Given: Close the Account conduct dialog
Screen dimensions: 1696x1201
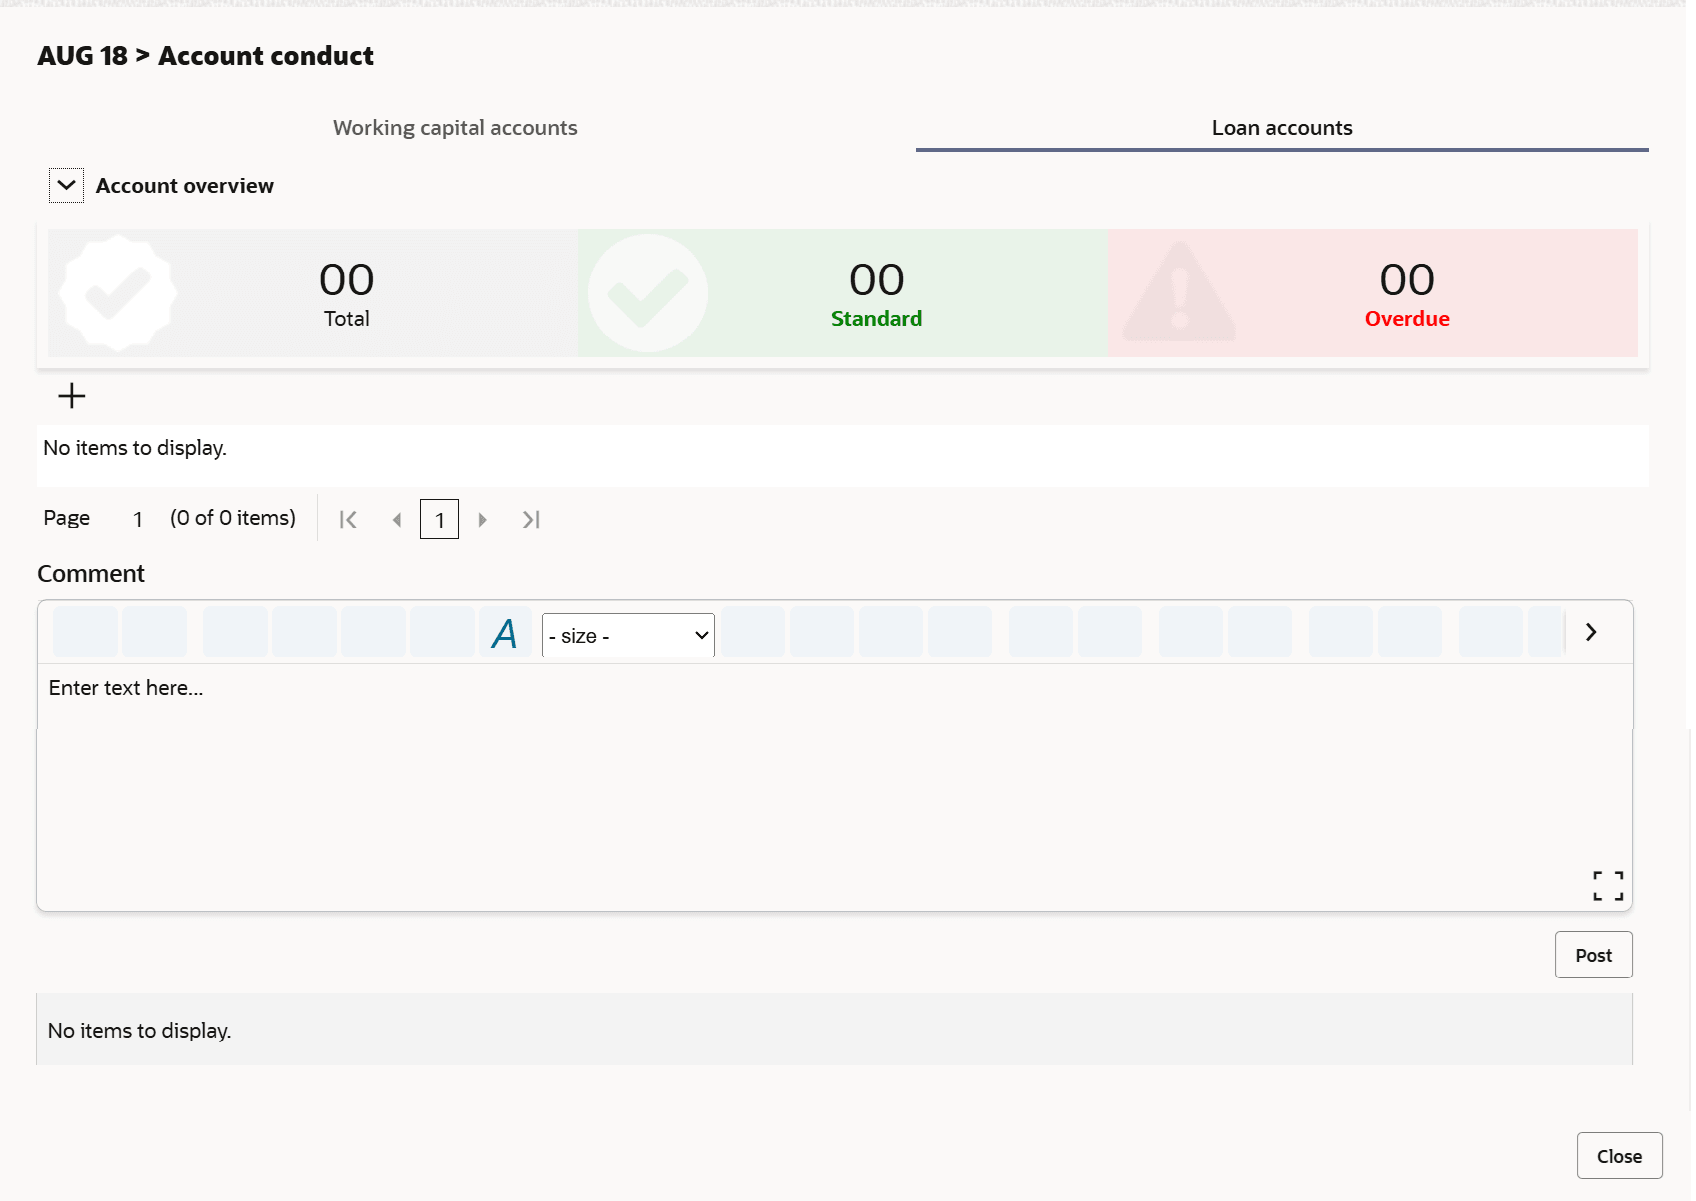Looking at the screenshot, I should (x=1620, y=1156).
